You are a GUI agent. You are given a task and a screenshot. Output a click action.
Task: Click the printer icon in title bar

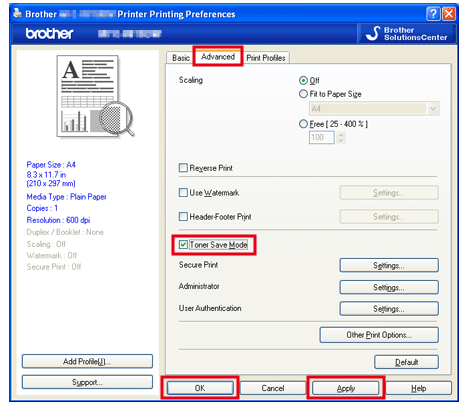18,14
